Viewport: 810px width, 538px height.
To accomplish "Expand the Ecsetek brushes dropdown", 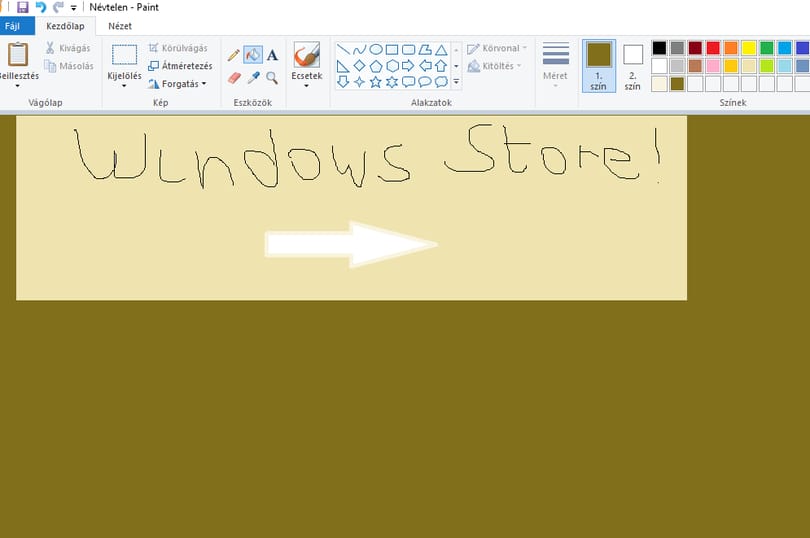I will click(x=306, y=86).
